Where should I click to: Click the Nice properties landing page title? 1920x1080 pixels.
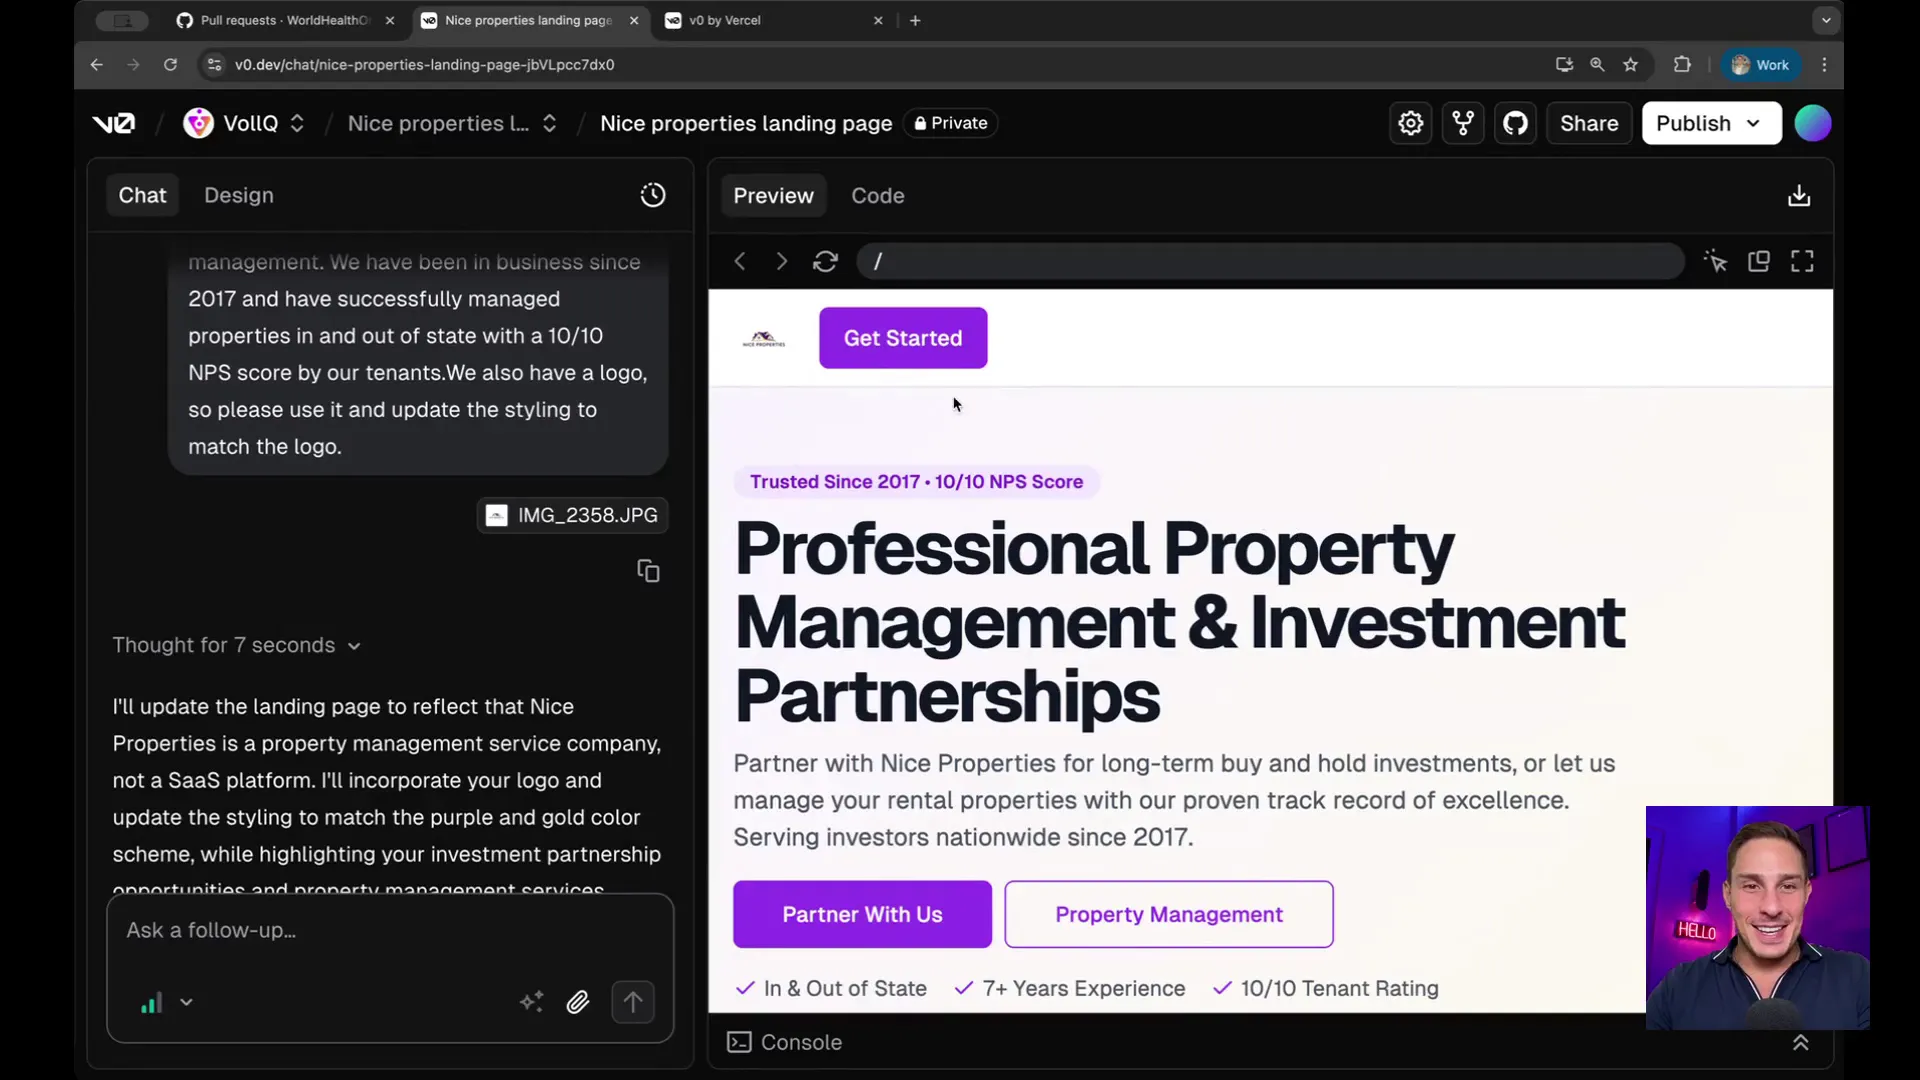point(746,123)
